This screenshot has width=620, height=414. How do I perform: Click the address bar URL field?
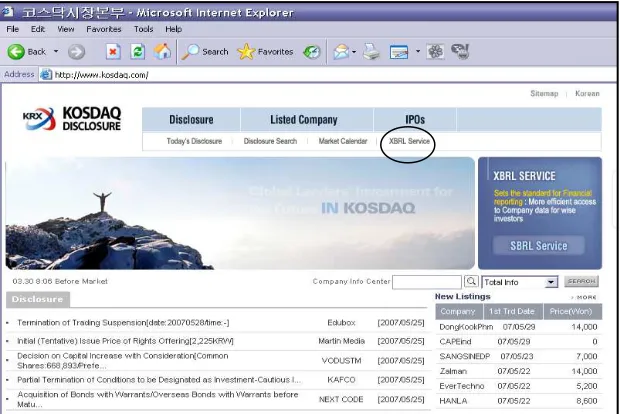328,75
